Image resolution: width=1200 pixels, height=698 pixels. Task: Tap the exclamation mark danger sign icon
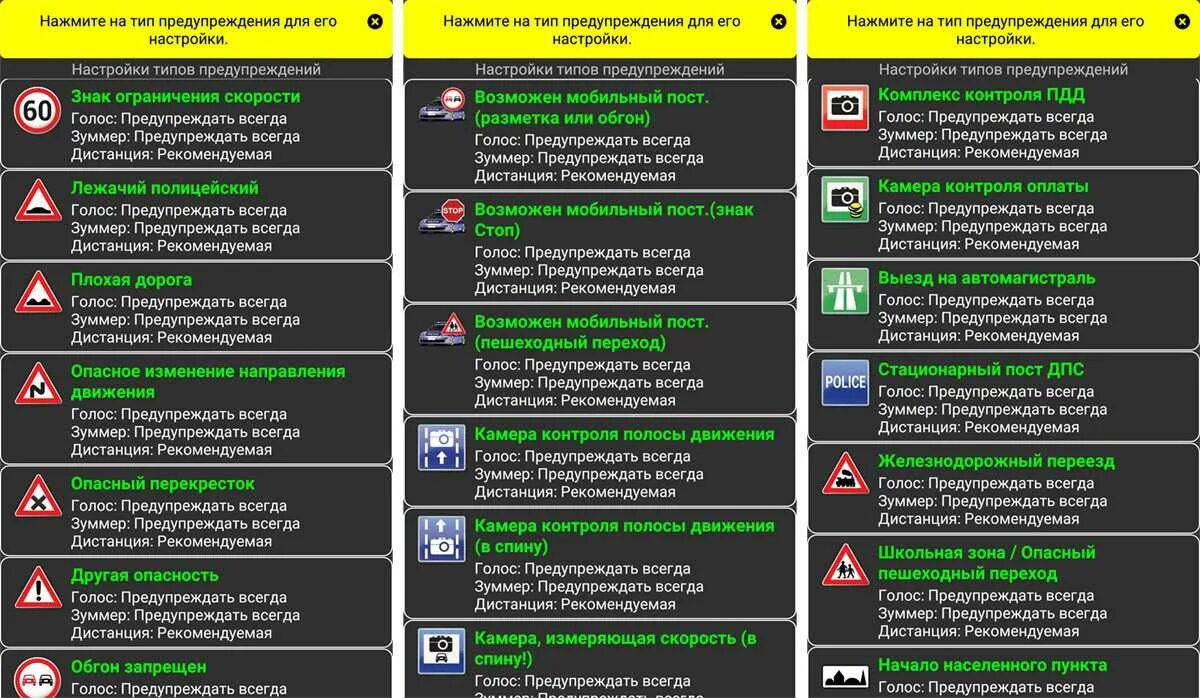point(38,588)
